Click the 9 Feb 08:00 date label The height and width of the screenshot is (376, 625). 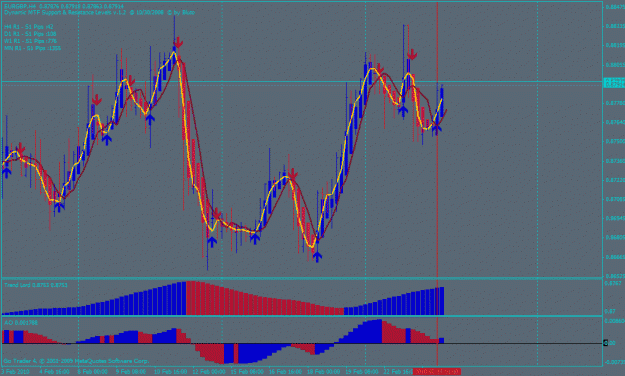[131, 372]
